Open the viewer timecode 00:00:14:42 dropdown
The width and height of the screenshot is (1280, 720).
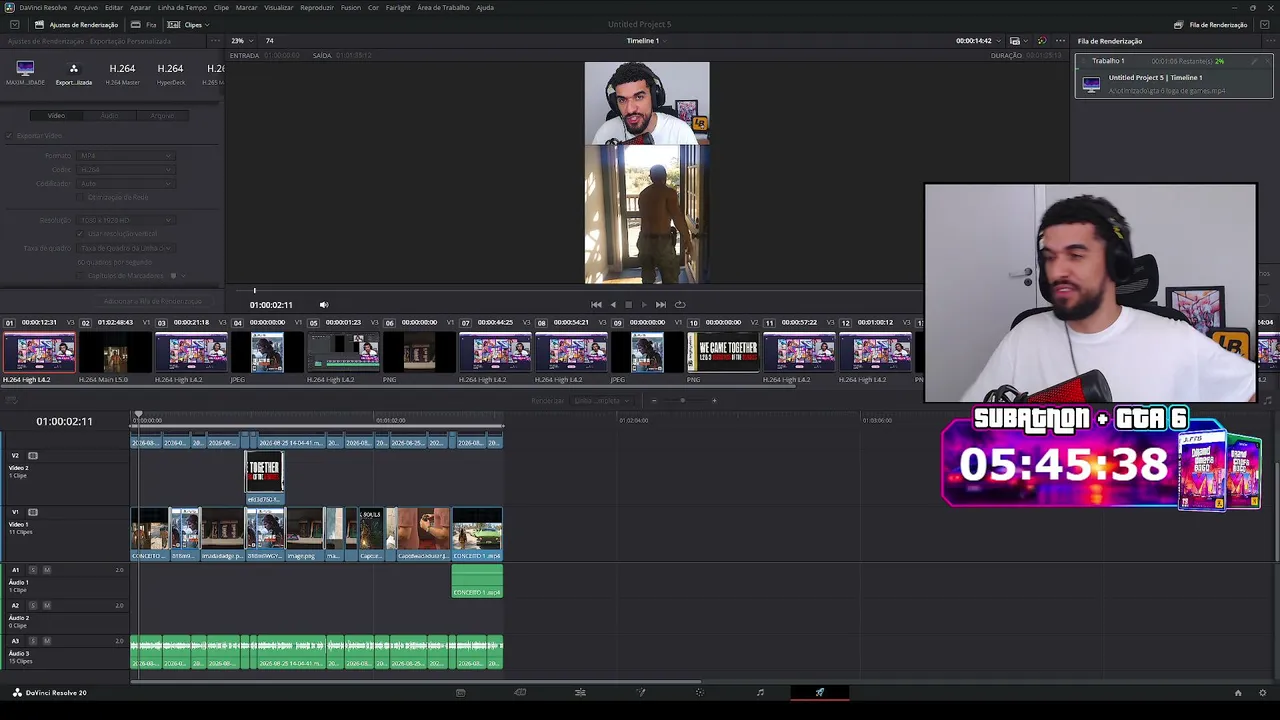tap(976, 41)
